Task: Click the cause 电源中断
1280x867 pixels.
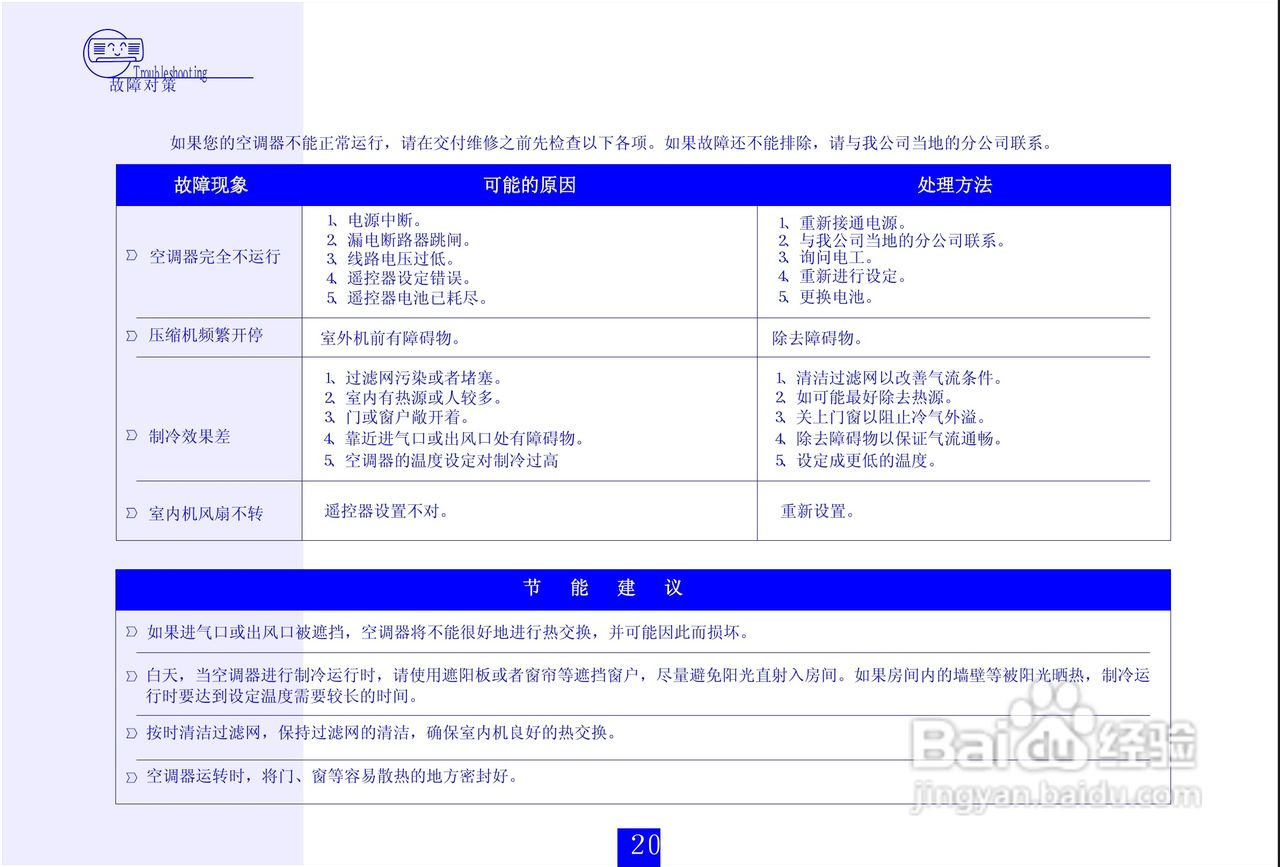Action: pos(375,221)
